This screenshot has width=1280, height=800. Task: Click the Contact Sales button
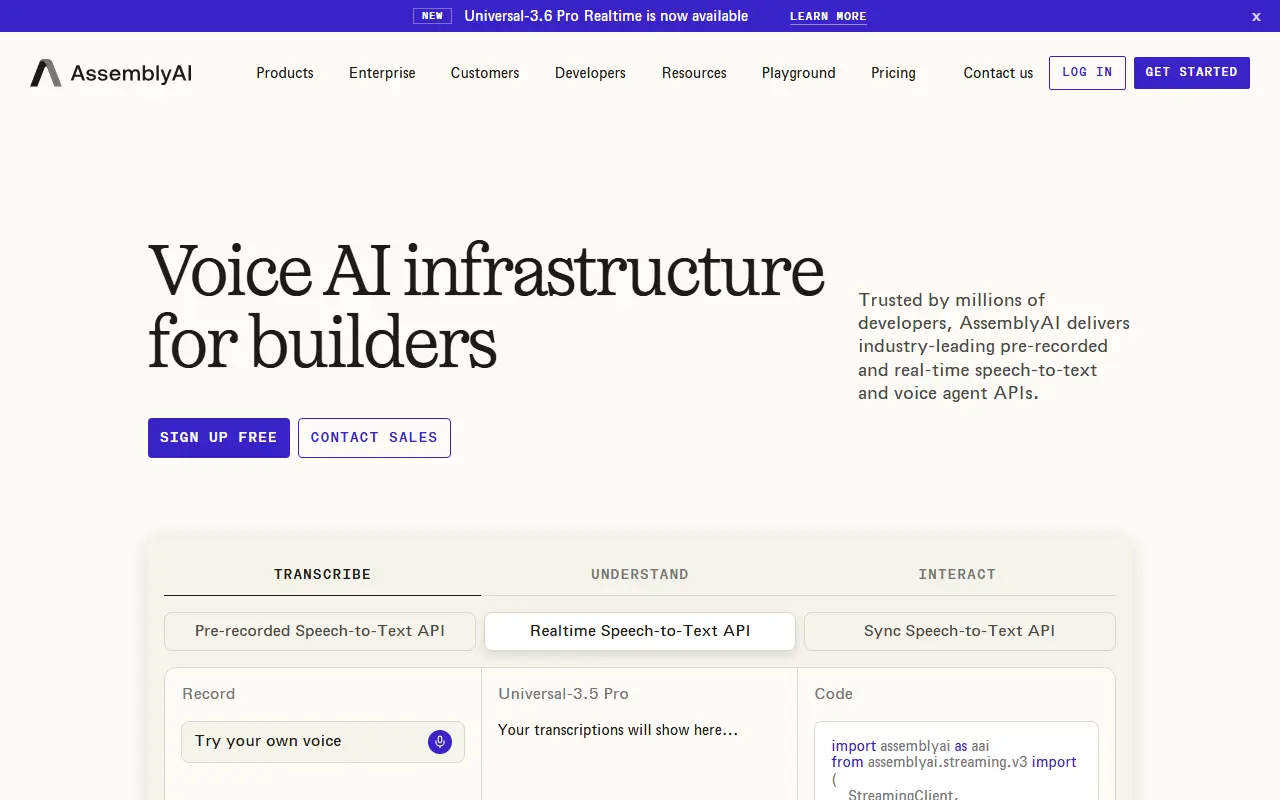point(374,438)
